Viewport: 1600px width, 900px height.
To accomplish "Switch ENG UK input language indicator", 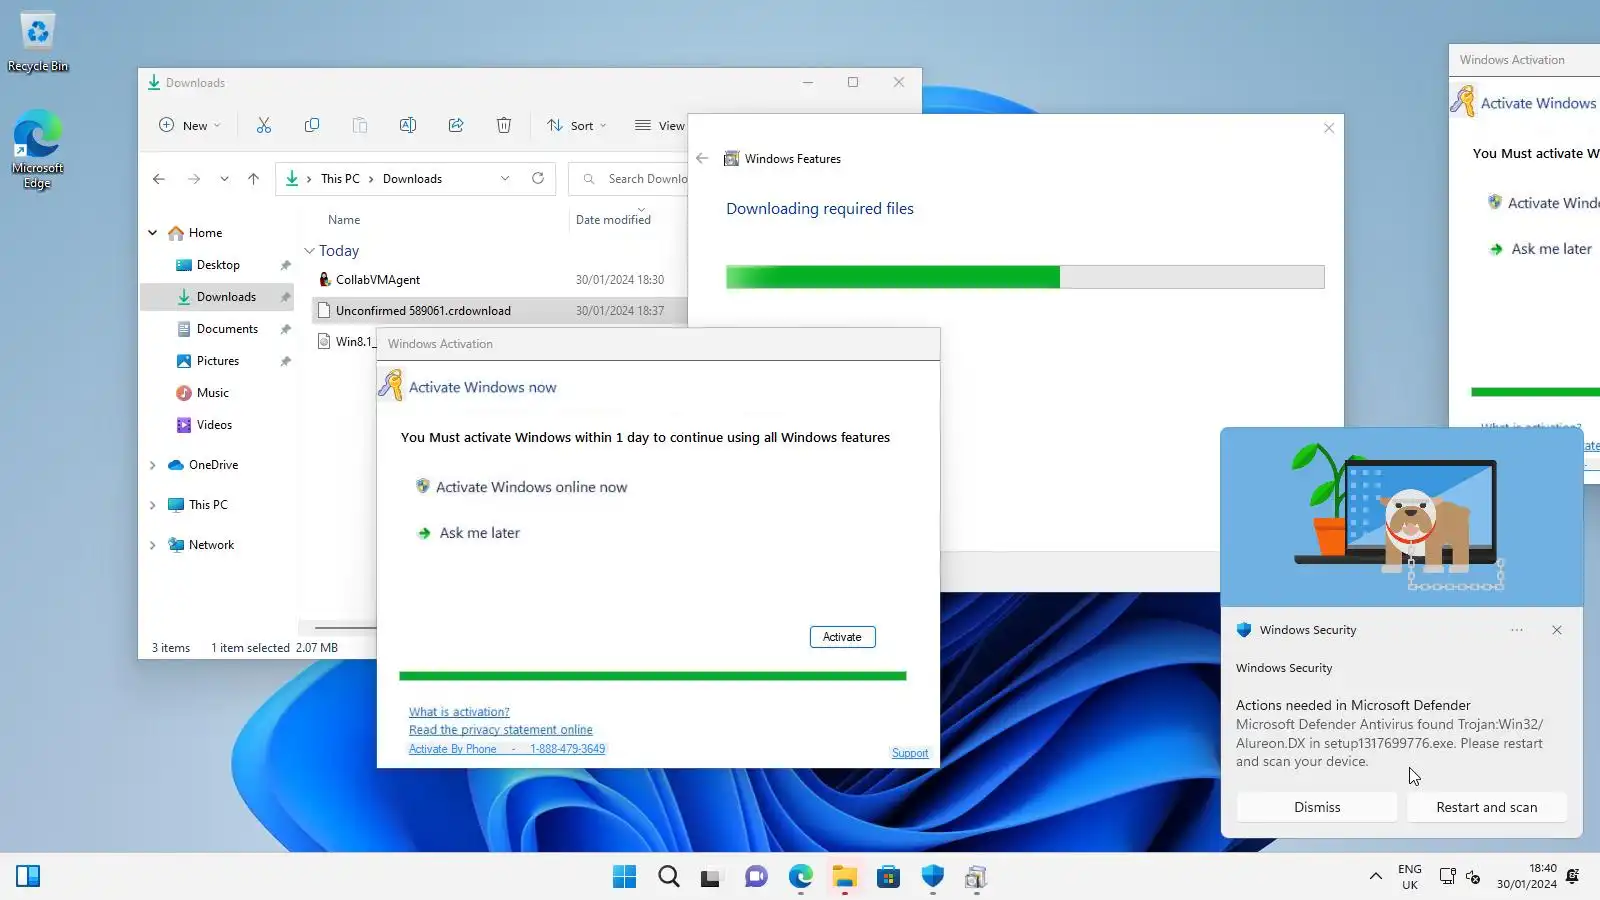I will pyautogui.click(x=1410, y=877).
